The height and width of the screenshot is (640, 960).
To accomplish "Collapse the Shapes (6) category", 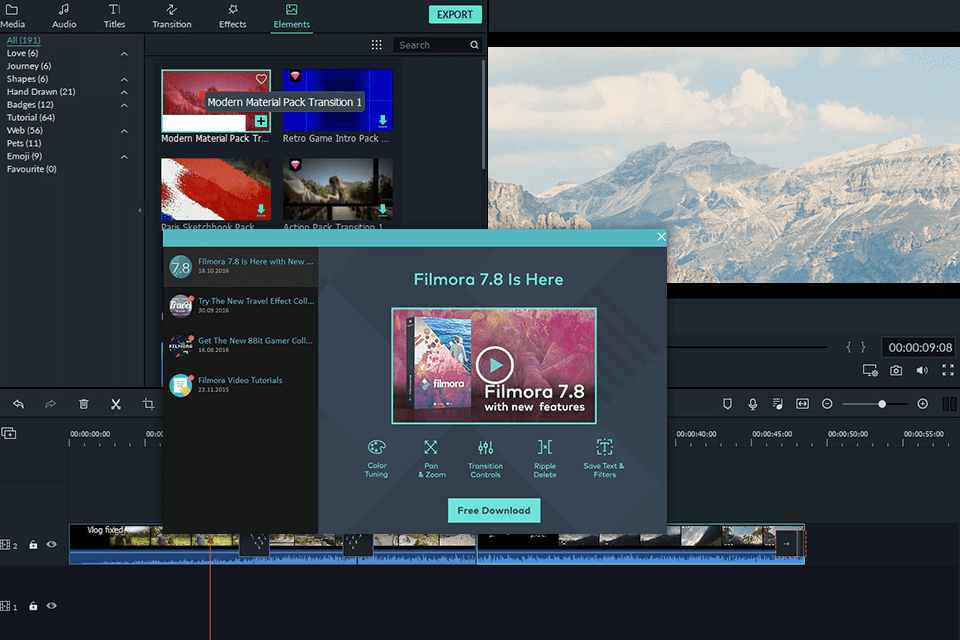I will 124,80.
